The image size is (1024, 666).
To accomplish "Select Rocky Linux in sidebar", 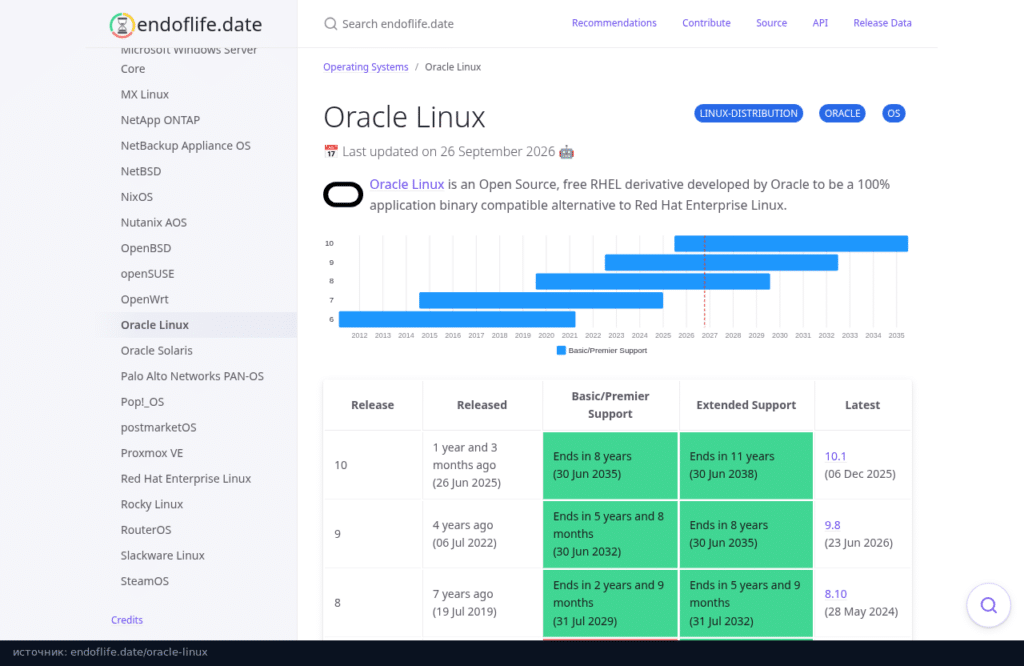I will point(152,504).
